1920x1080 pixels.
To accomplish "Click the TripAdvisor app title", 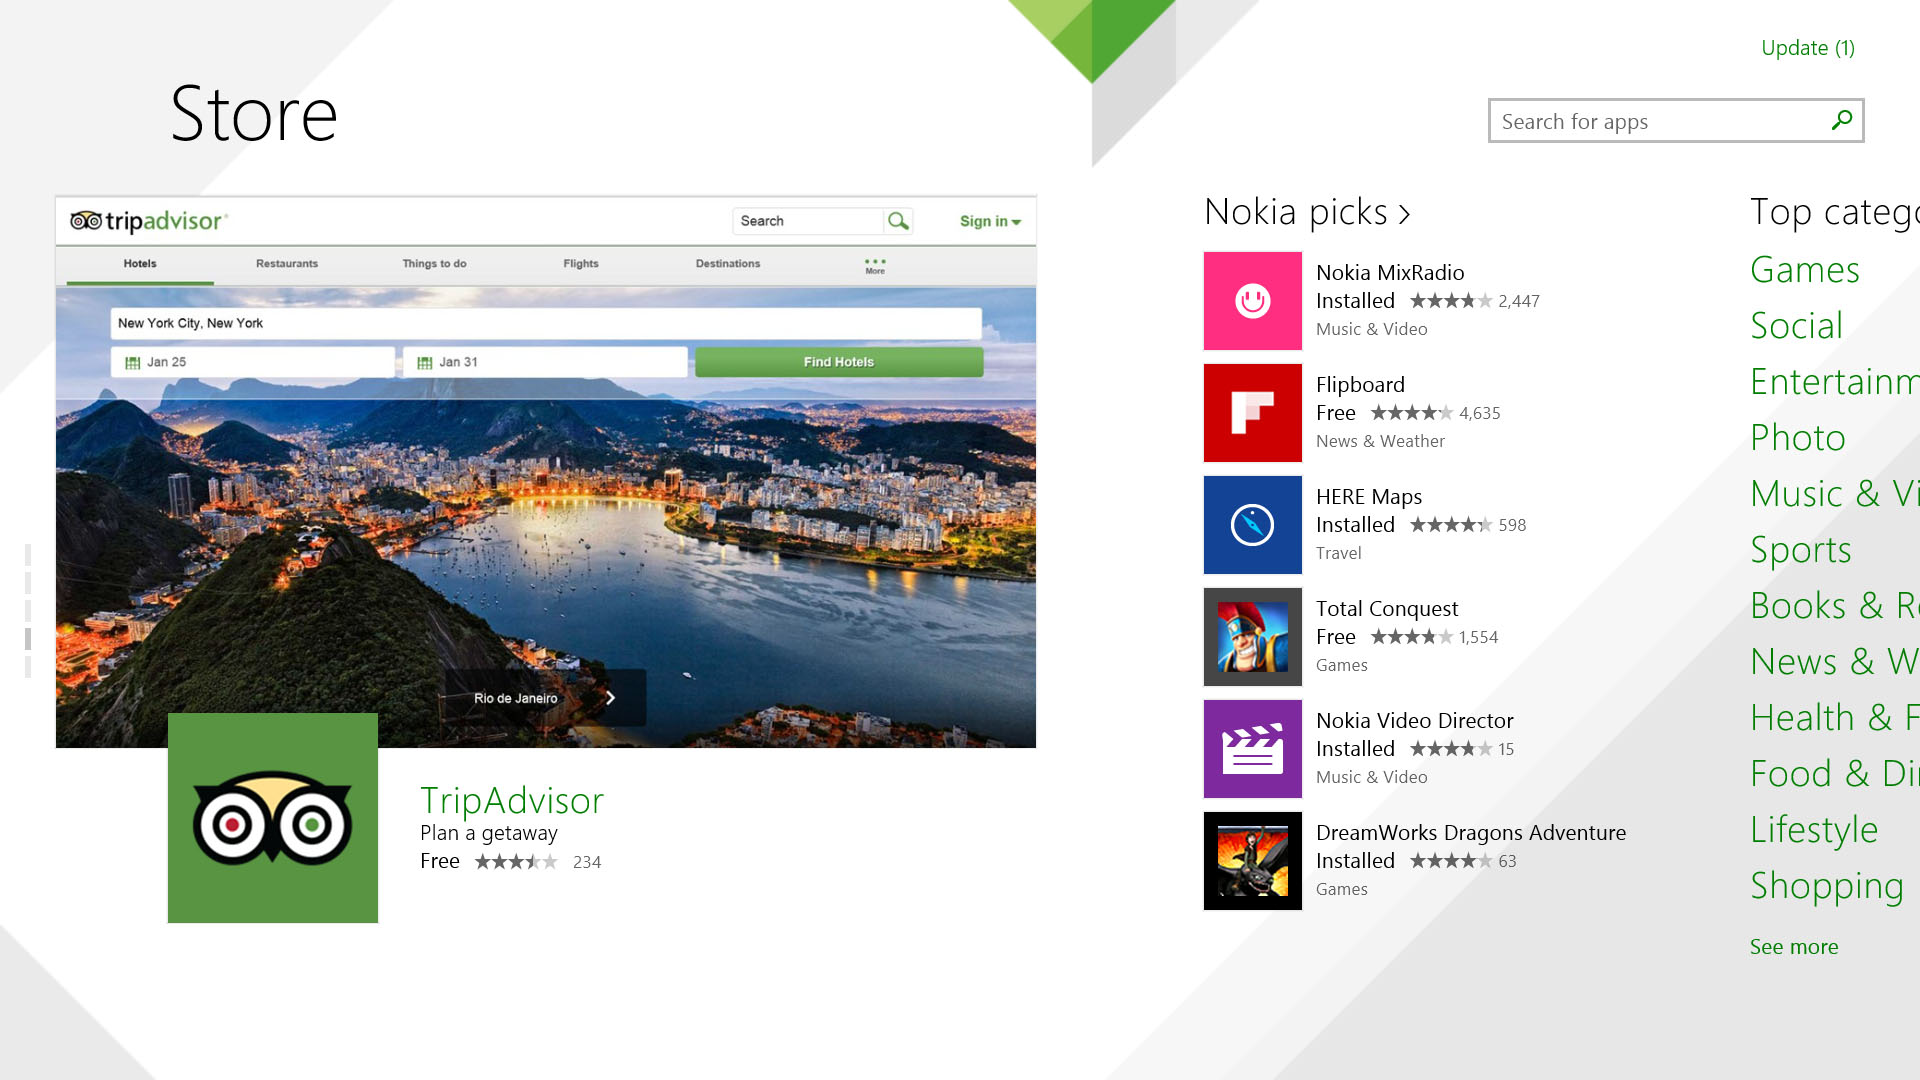I will coord(512,801).
